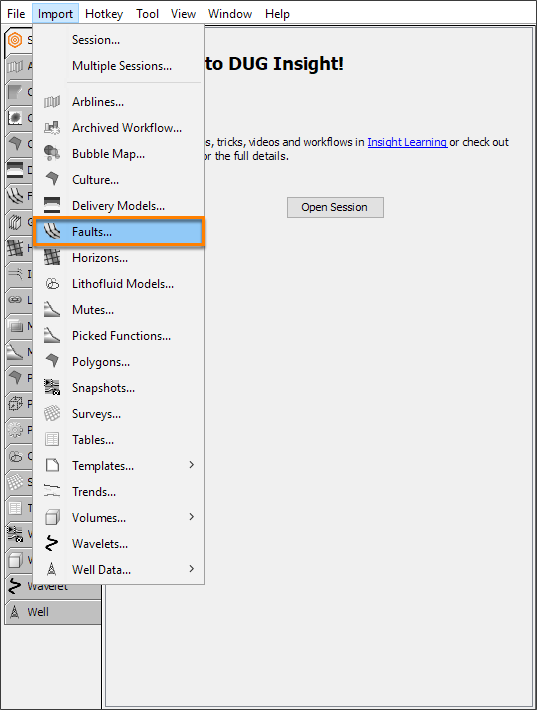The image size is (537, 710).
Task: Select the Snapshots icon in menu
Action: click(x=52, y=388)
